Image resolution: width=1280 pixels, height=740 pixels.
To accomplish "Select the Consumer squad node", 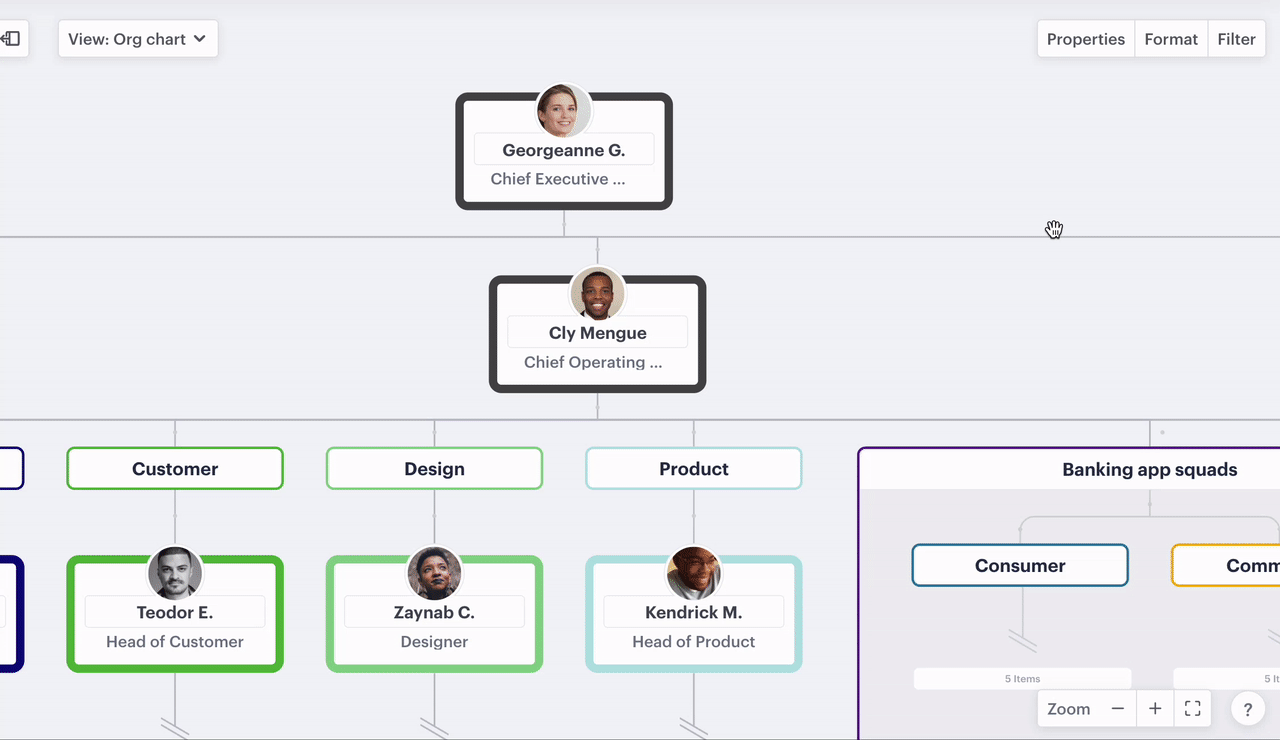I will [x=1019, y=565].
